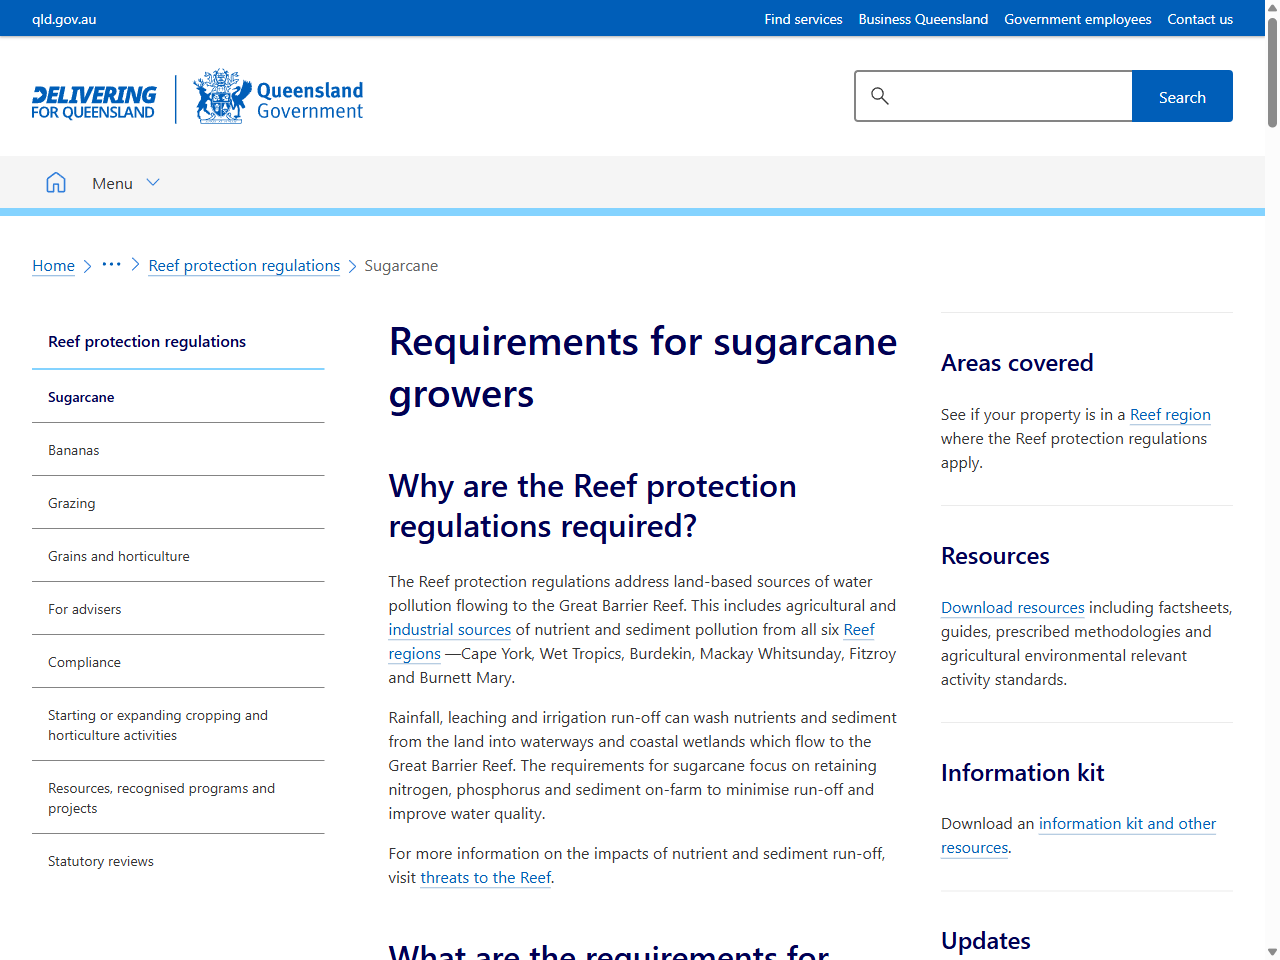Image resolution: width=1280 pixels, height=960 pixels.
Task: Select Business Queensland in the top bar
Action: click(x=923, y=18)
